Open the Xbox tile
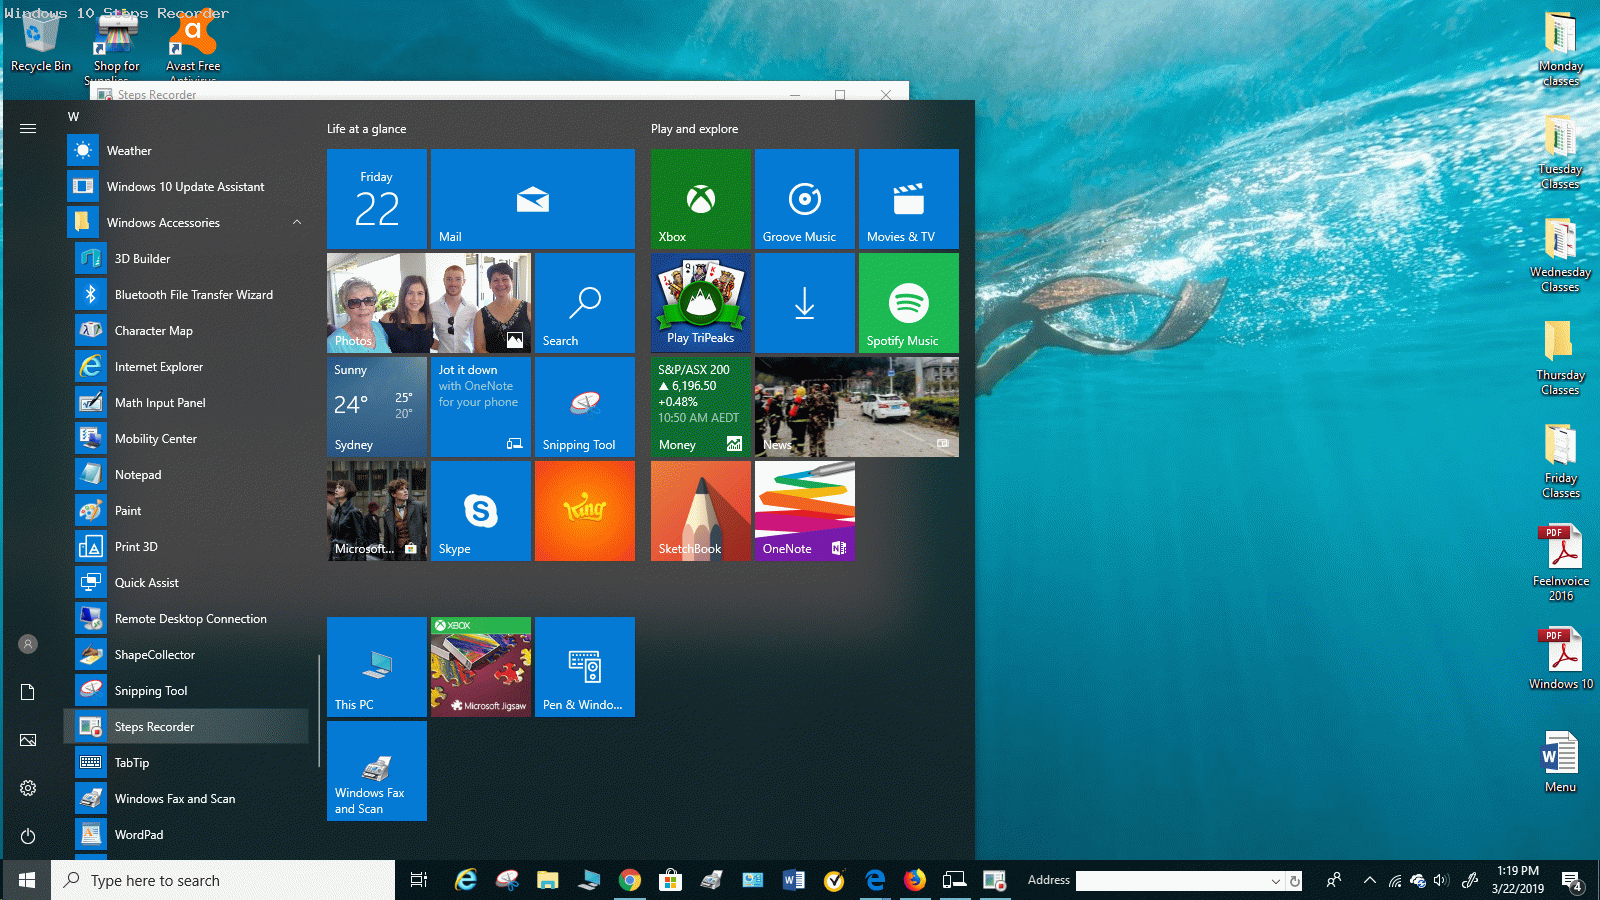This screenshot has height=900, width=1600. point(701,199)
